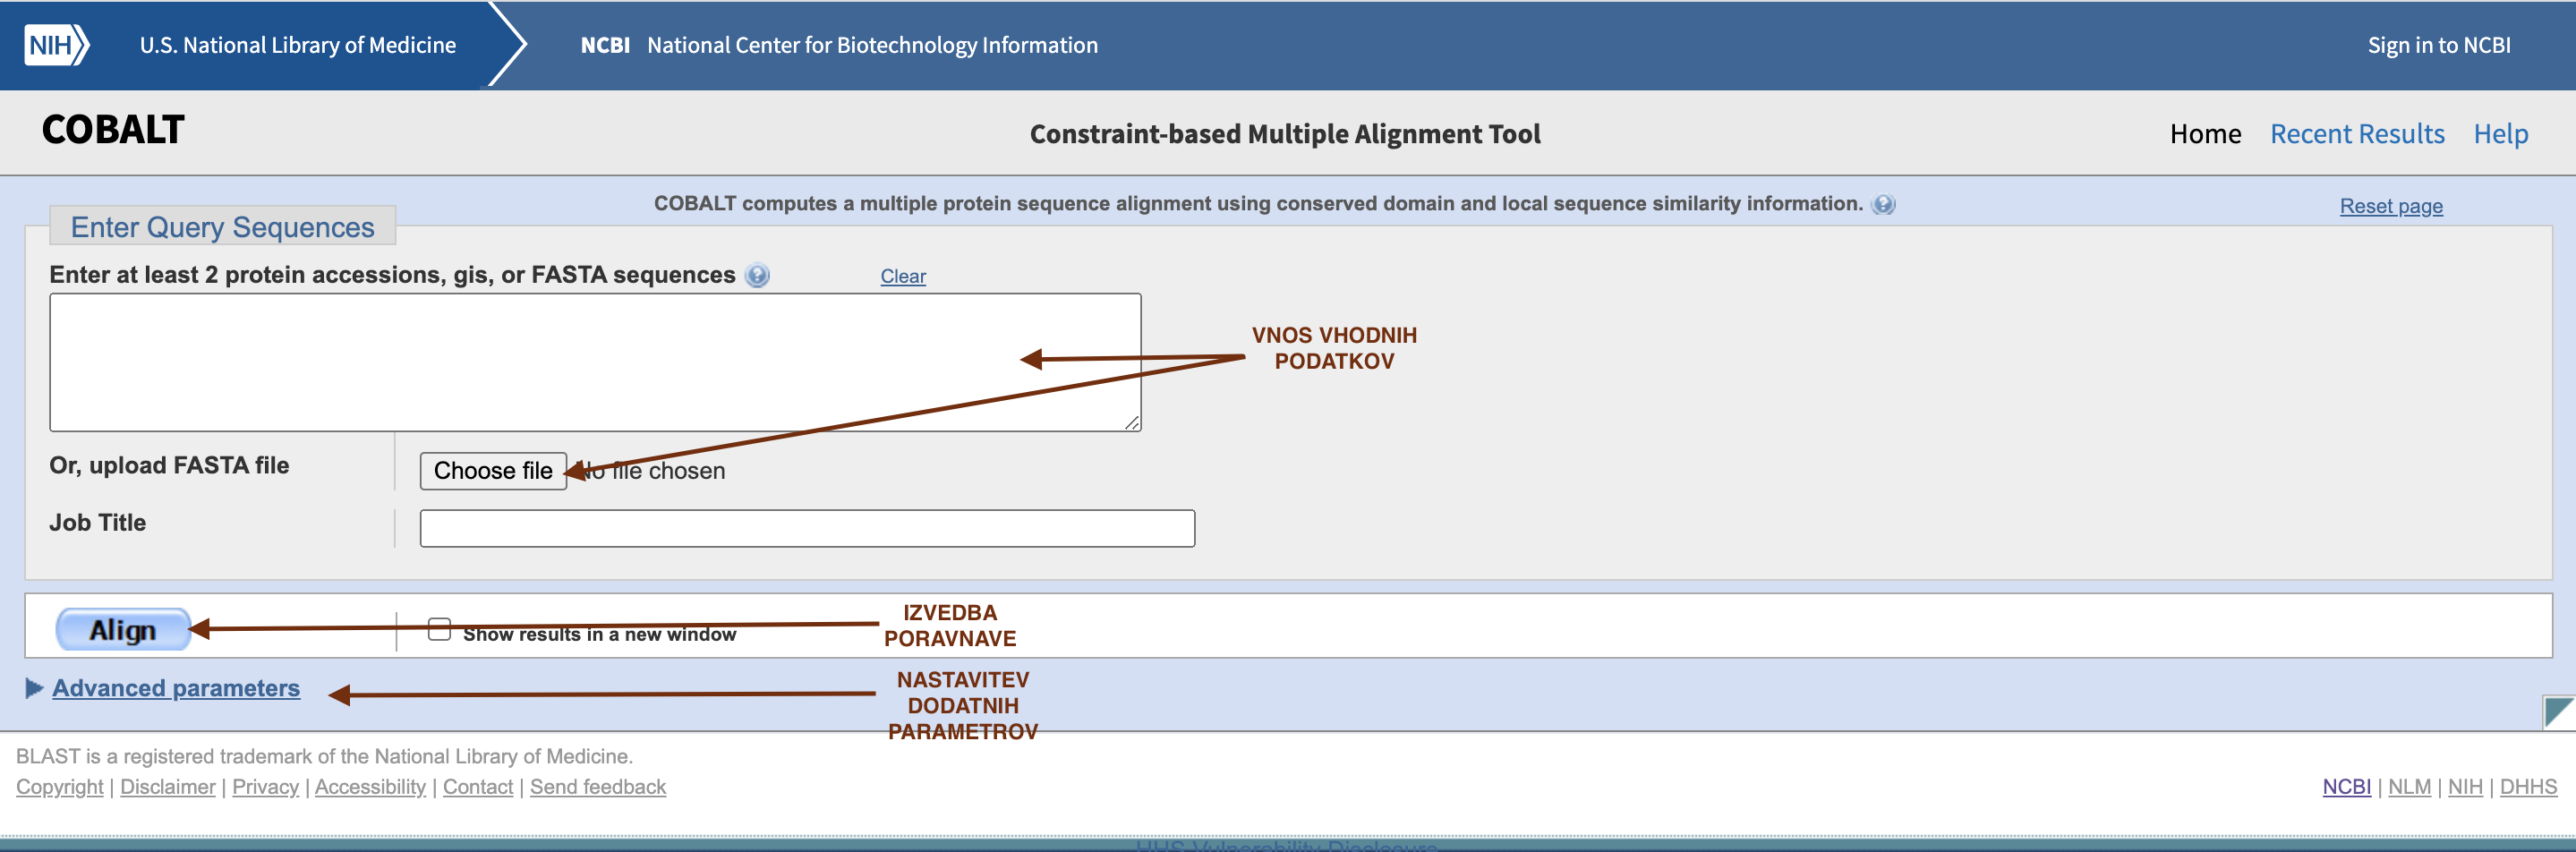Click the text area resize handle
Image resolution: width=2576 pixels, height=852 pixels.
(x=1131, y=422)
